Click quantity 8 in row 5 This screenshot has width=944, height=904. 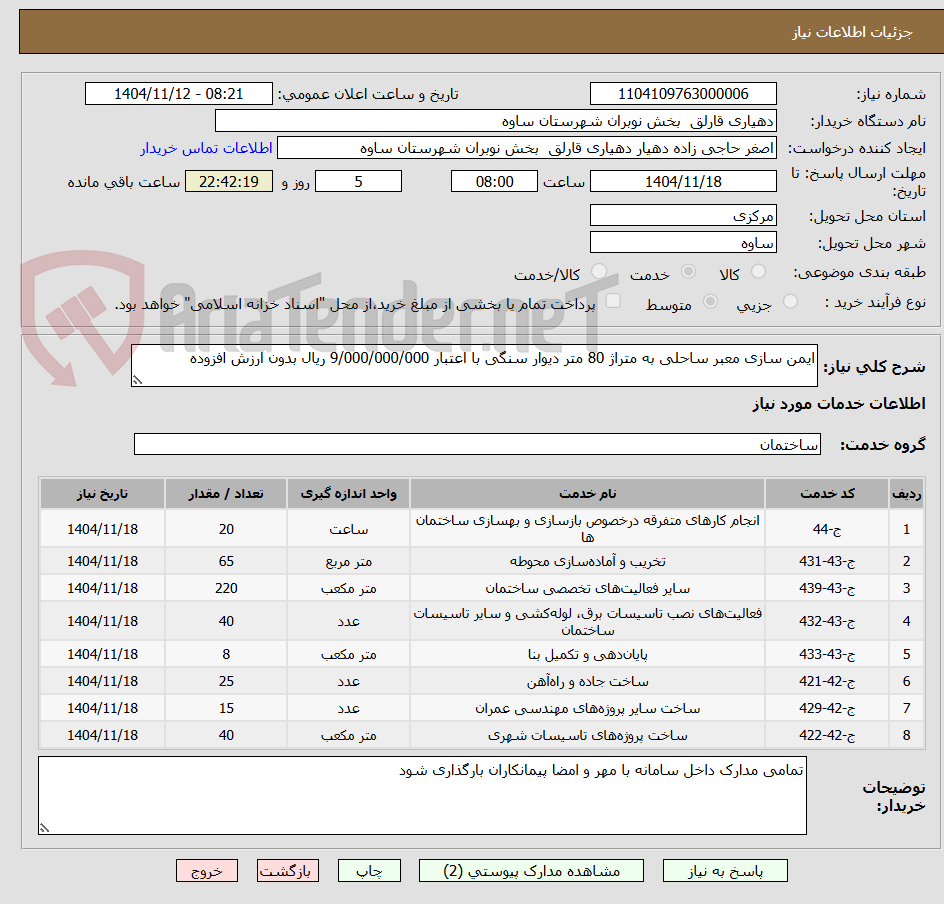tap(226, 654)
